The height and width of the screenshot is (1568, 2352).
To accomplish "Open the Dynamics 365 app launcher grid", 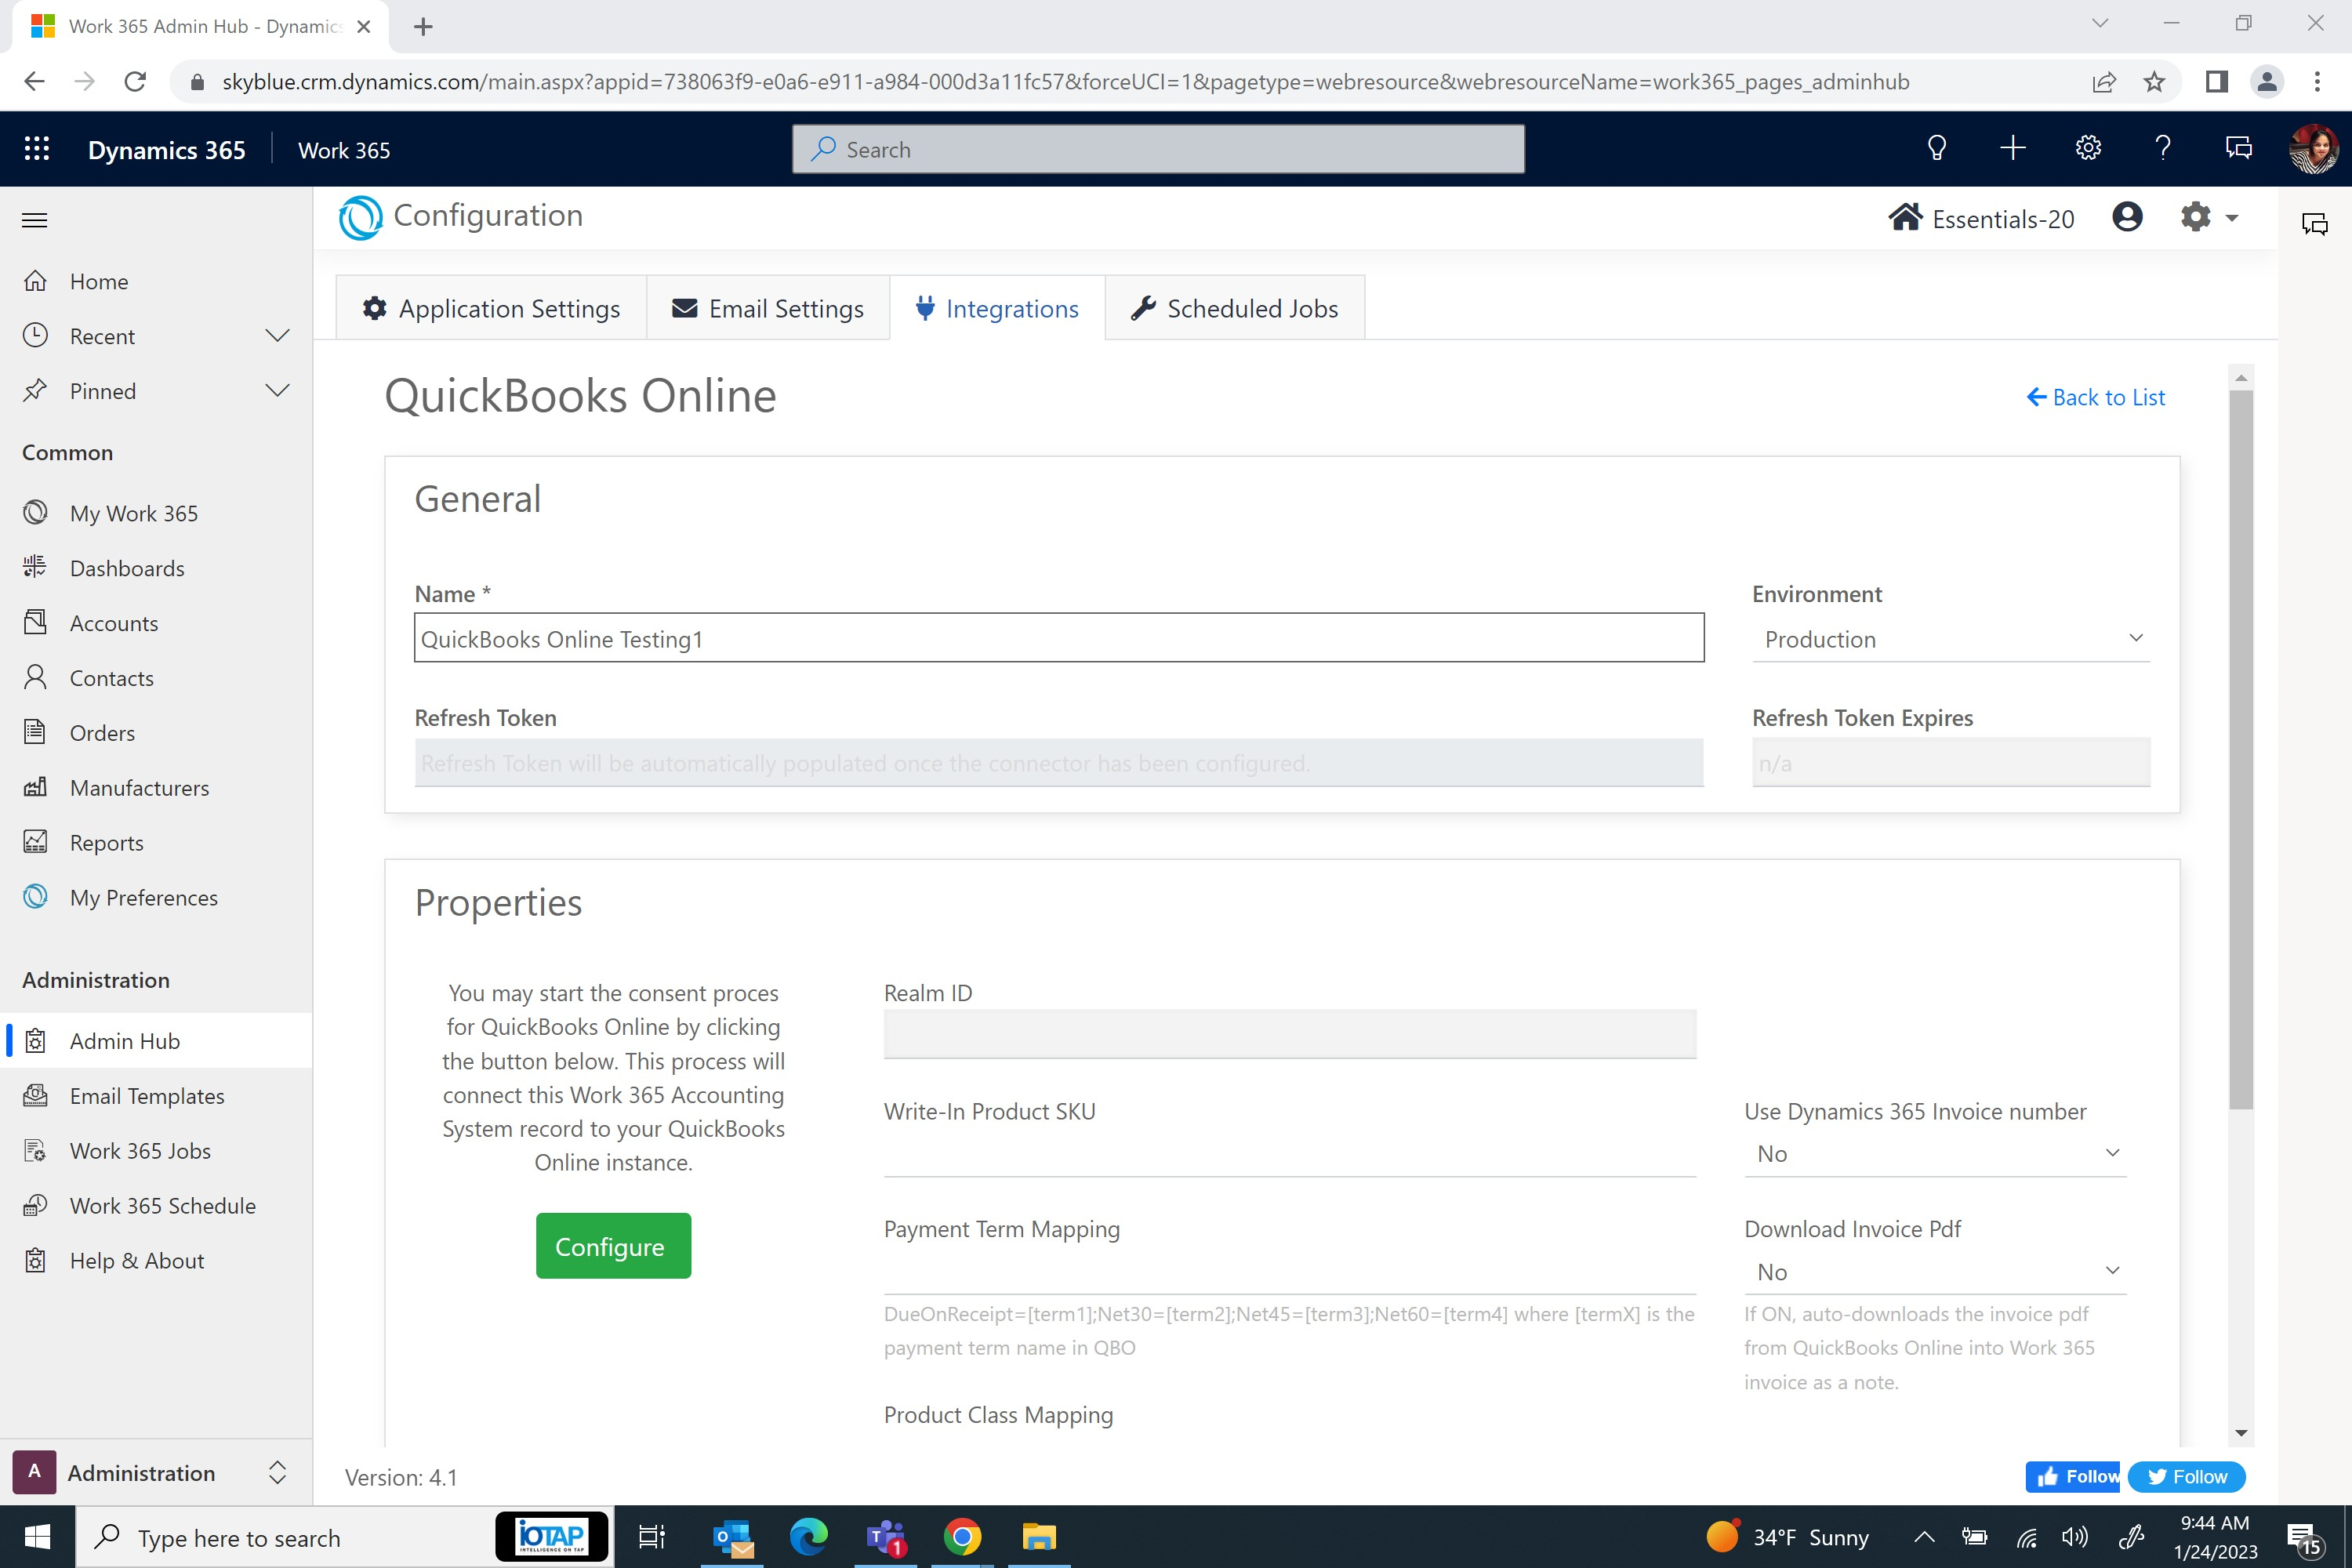I will (37, 149).
